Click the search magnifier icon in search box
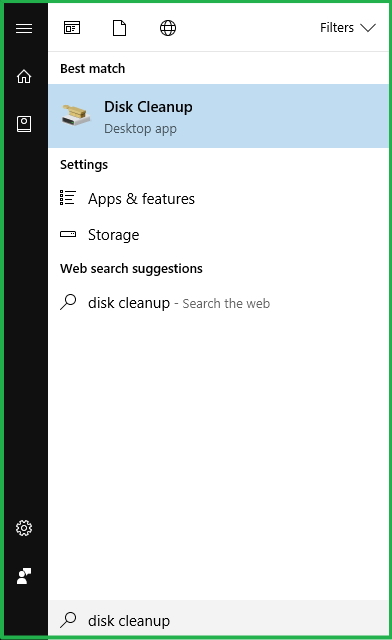392x640 pixels. pyautogui.click(x=68, y=620)
